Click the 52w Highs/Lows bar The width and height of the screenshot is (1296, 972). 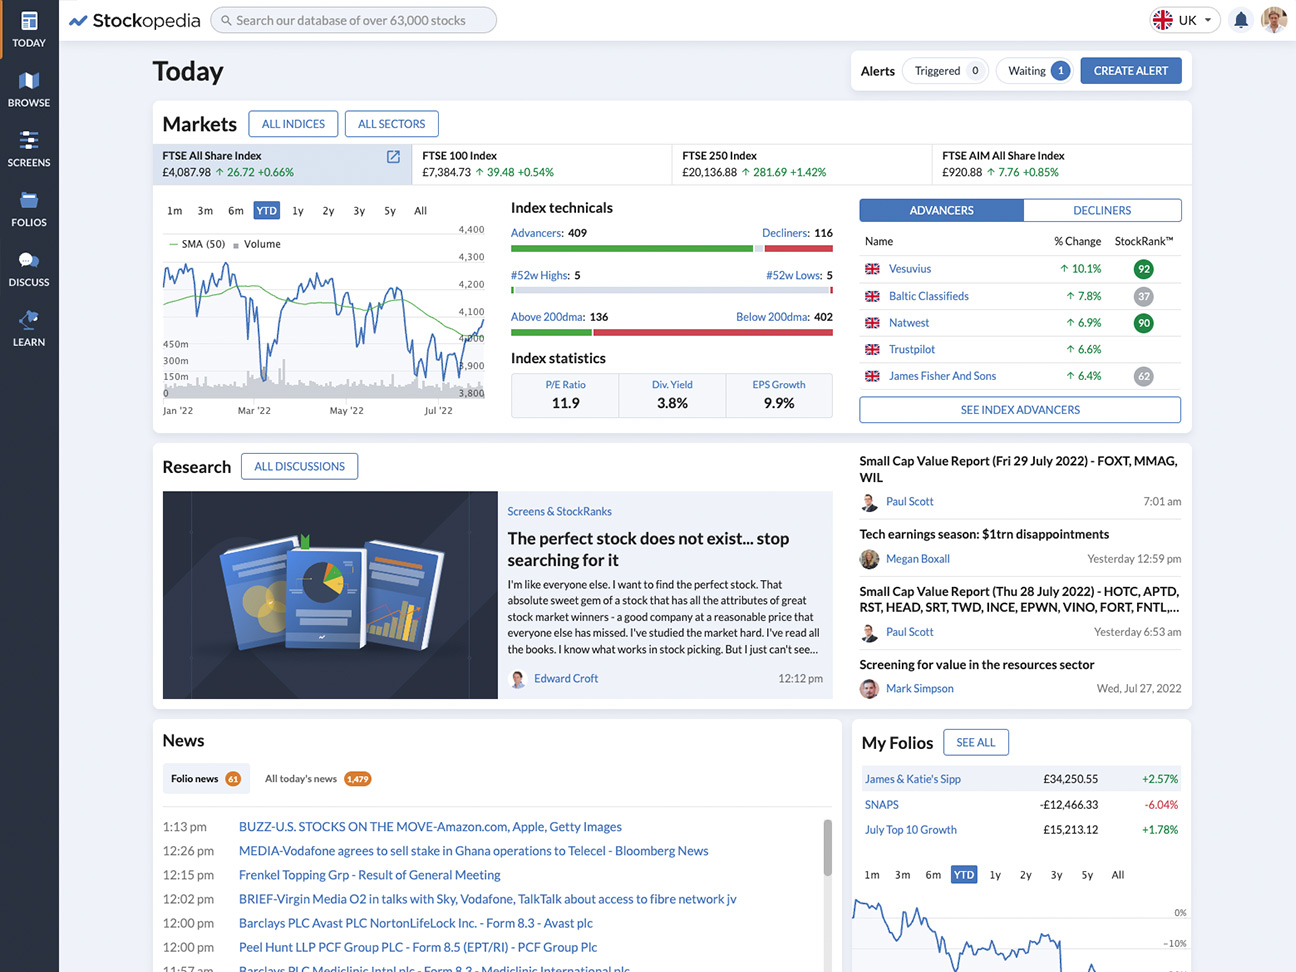click(672, 291)
